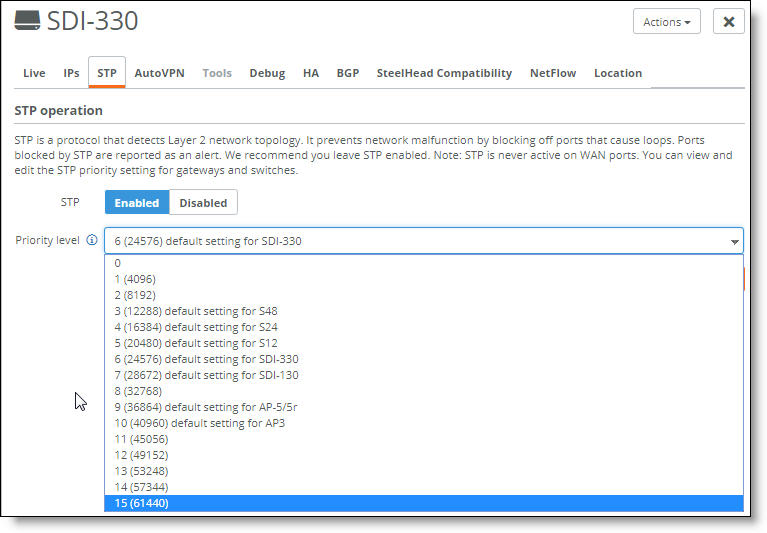Open the AutoVPN tab
The height and width of the screenshot is (533, 767).
pyautogui.click(x=159, y=73)
